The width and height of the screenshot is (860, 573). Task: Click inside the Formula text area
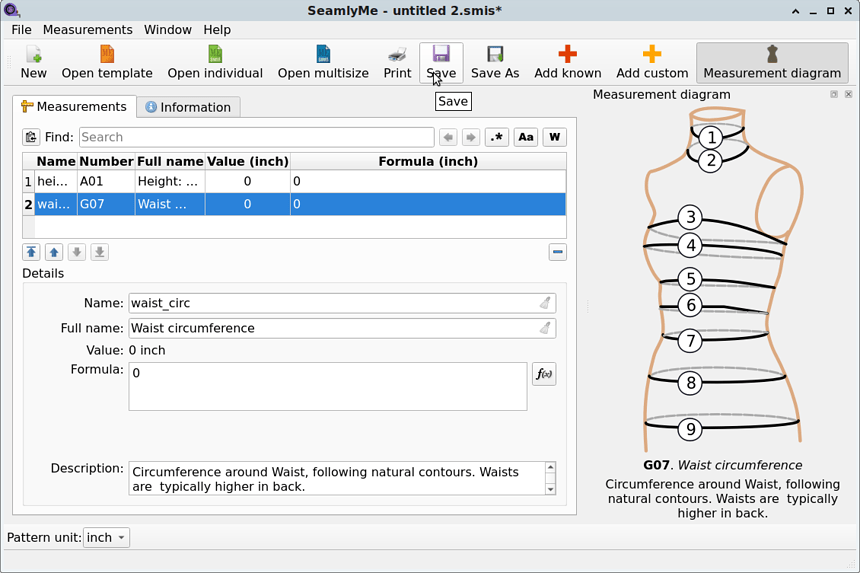pos(328,386)
